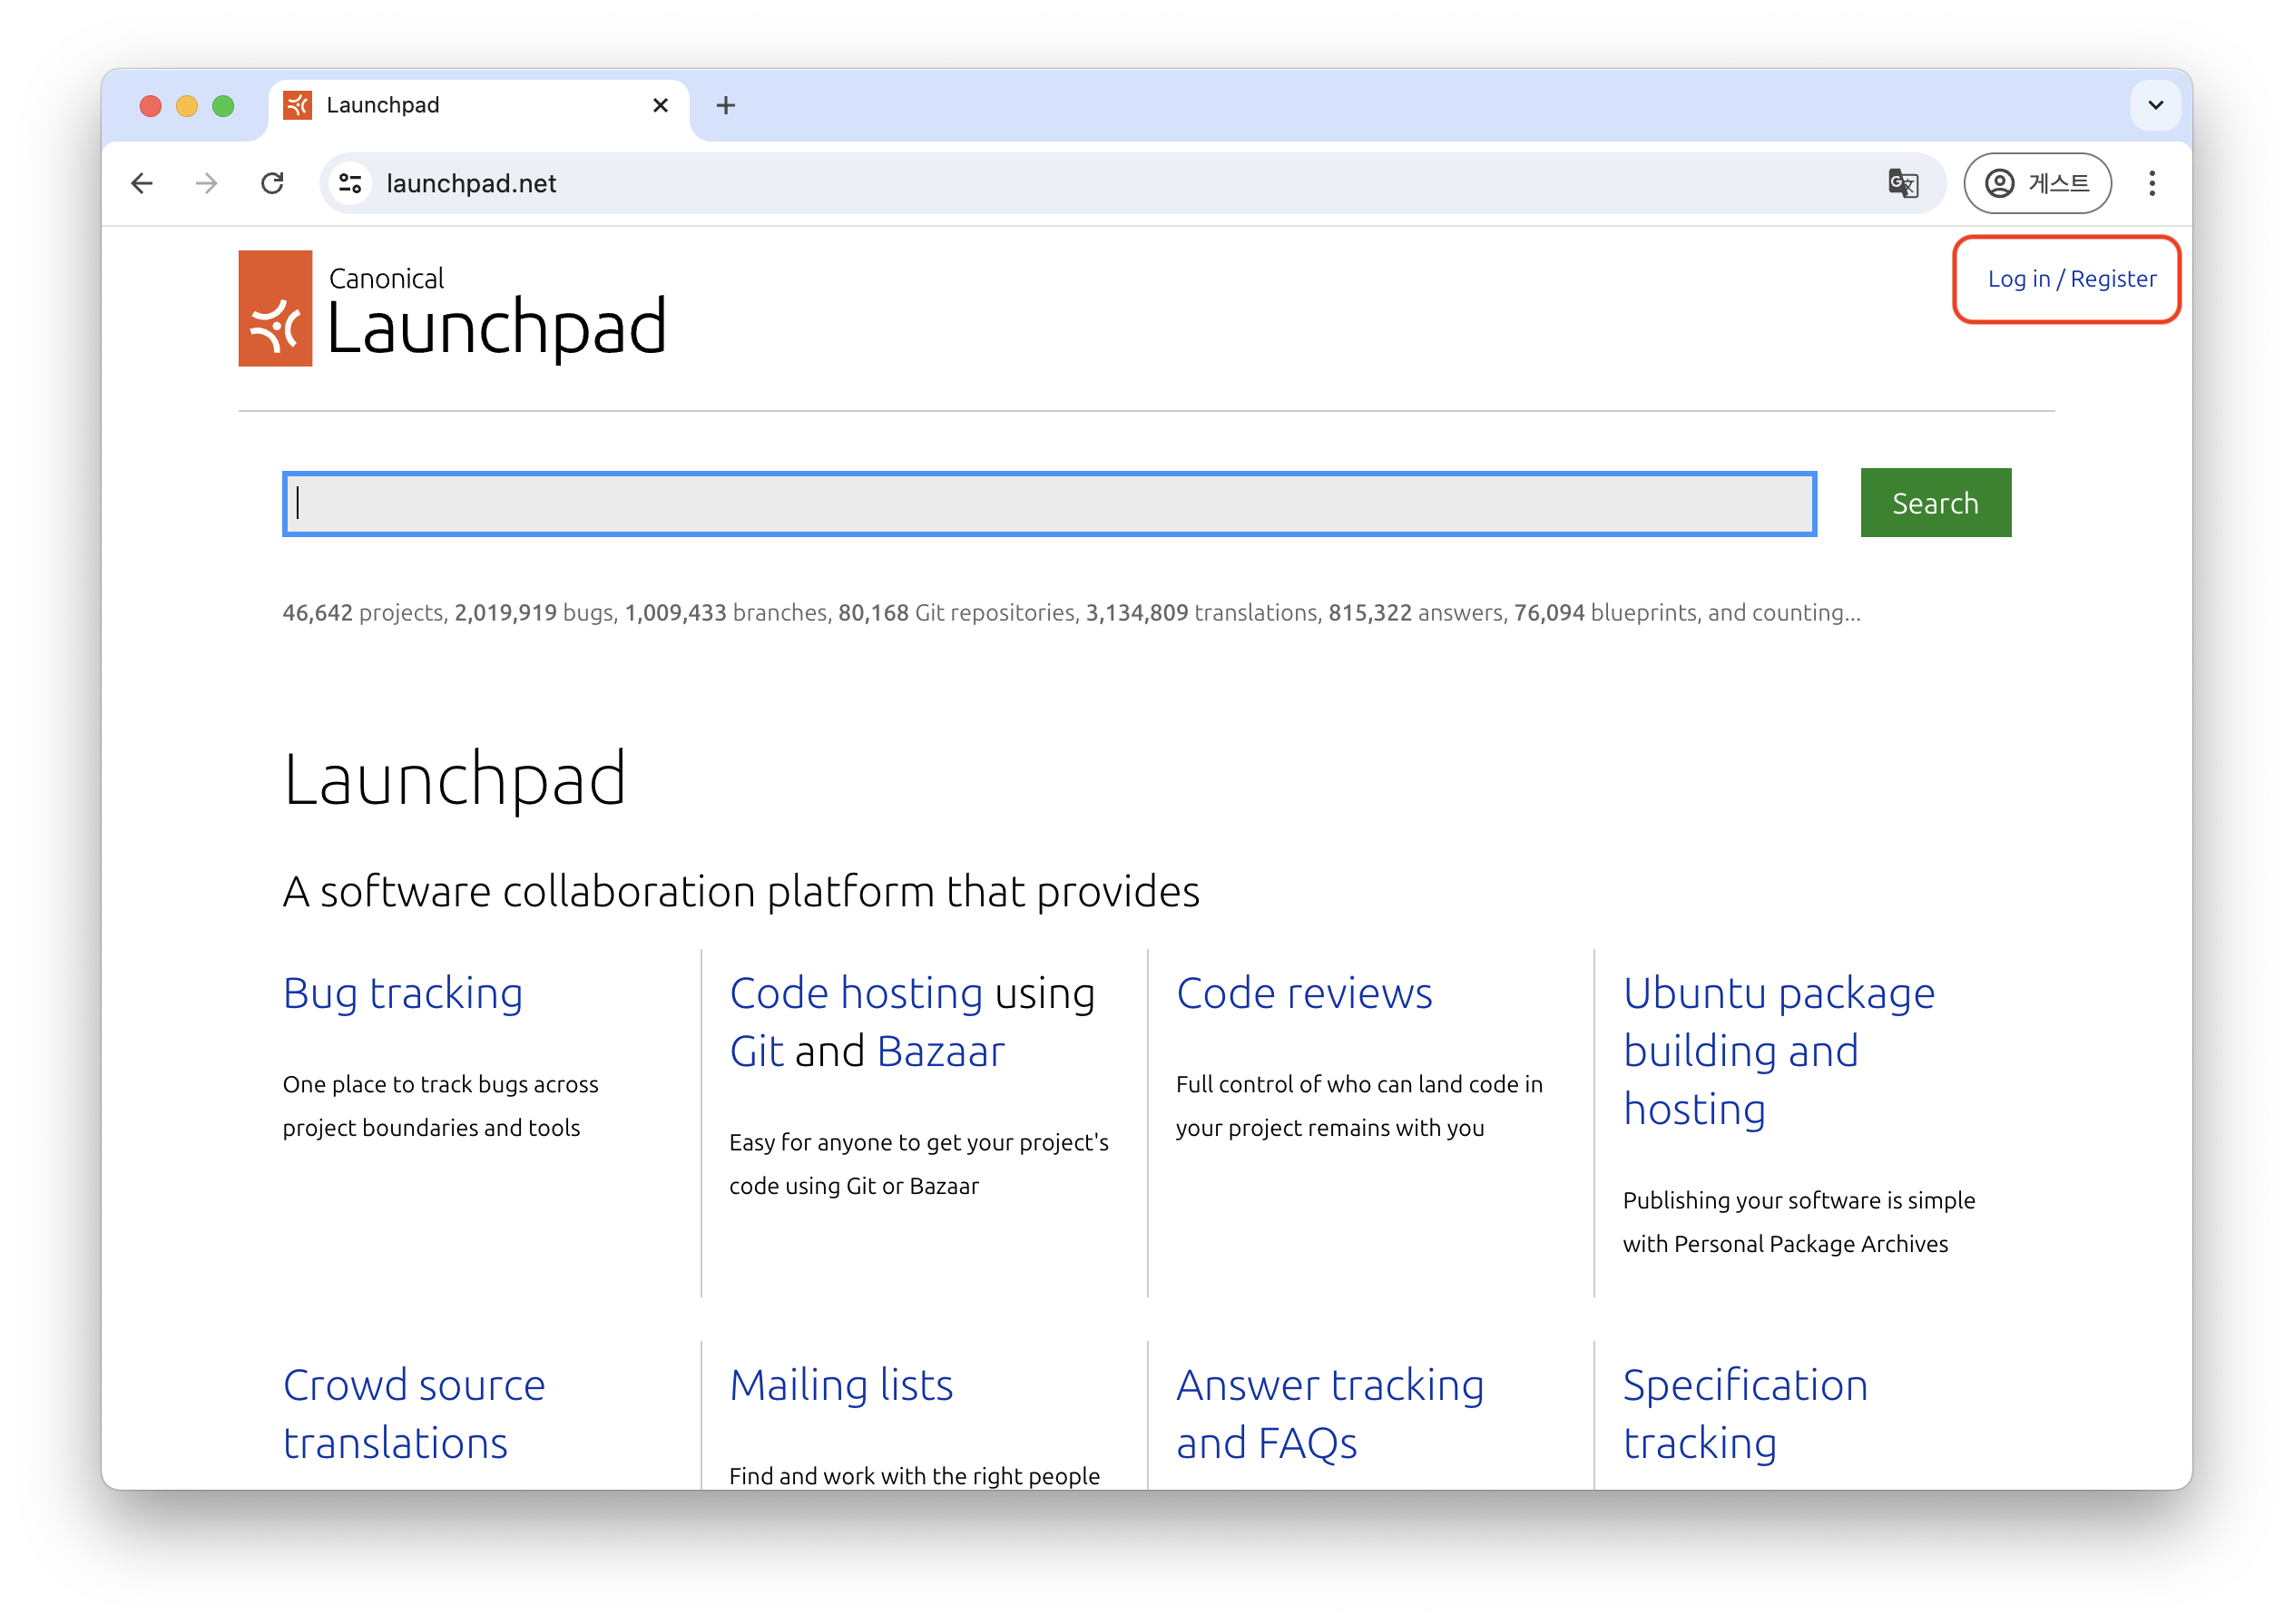This screenshot has height=1624, width=2294.
Task: Click 'Find and work with the right people' text
Action: tap(913, 1475)
